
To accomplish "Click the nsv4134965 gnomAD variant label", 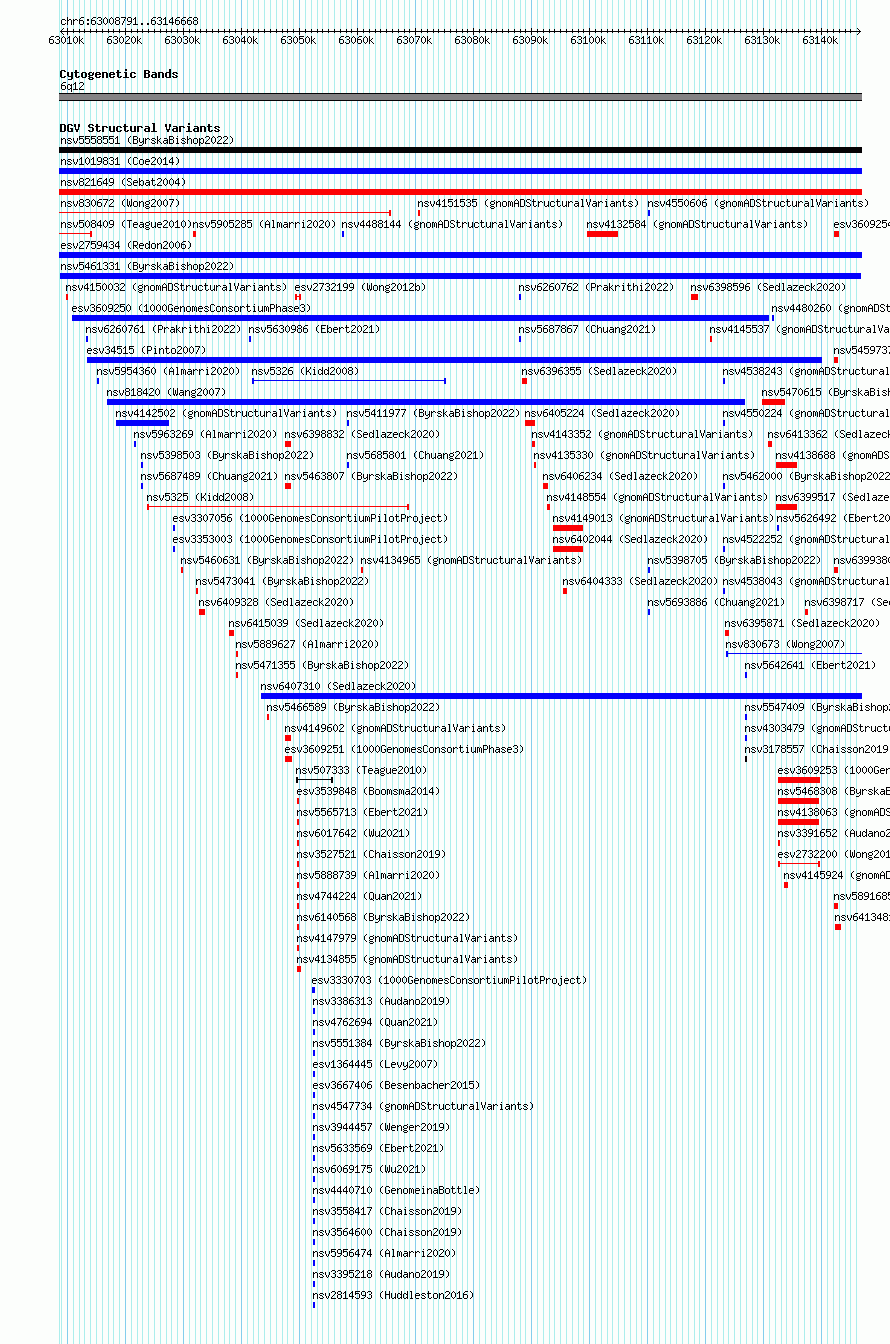I will click(x=471, y=560).
